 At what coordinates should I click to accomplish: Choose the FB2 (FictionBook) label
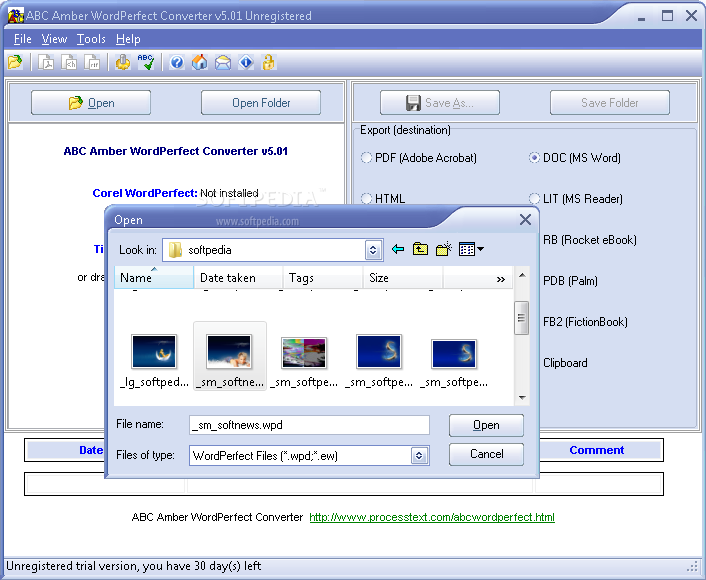[585, 322]
